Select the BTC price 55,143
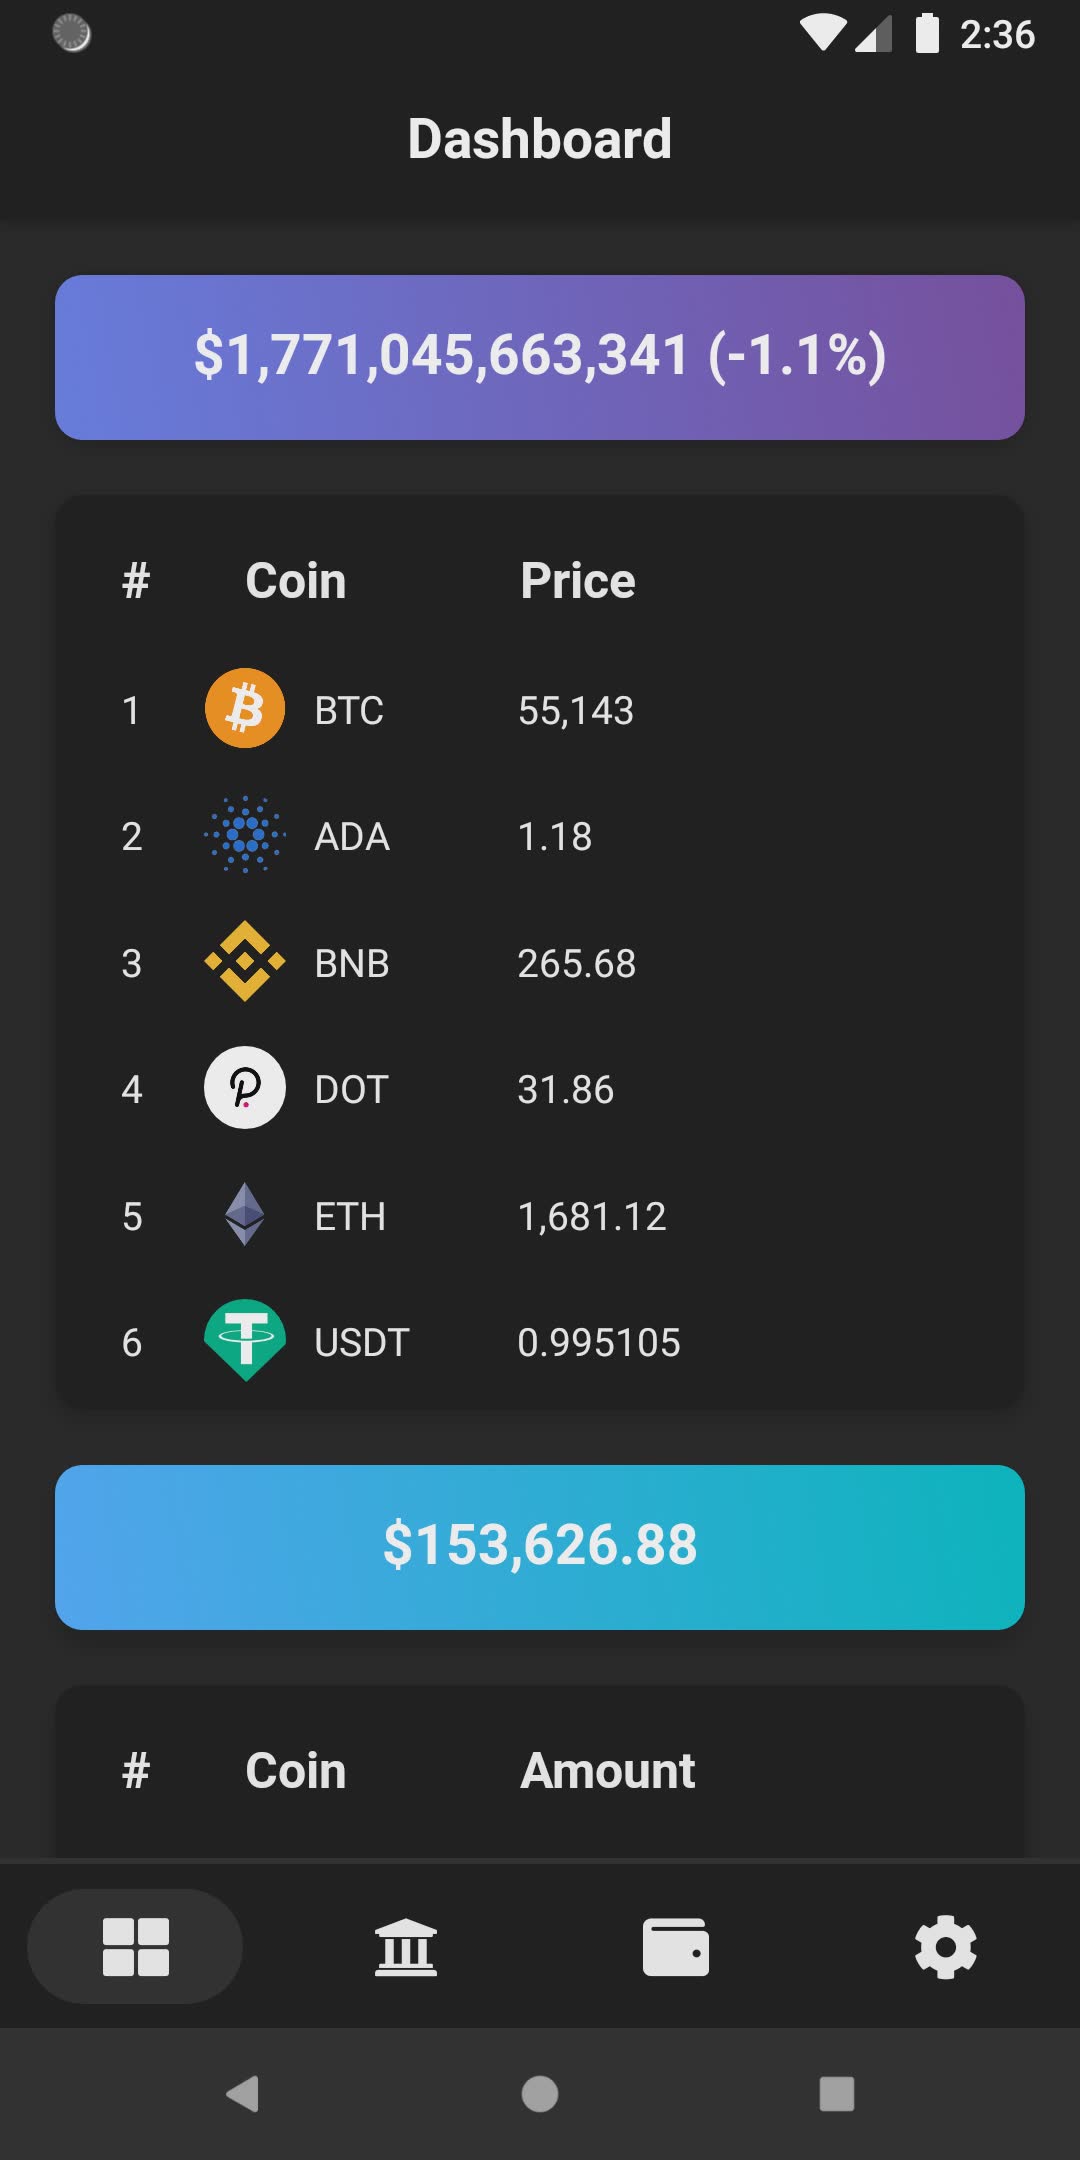Viewport: 1080px width, 2160px height. tap(576, 711)
